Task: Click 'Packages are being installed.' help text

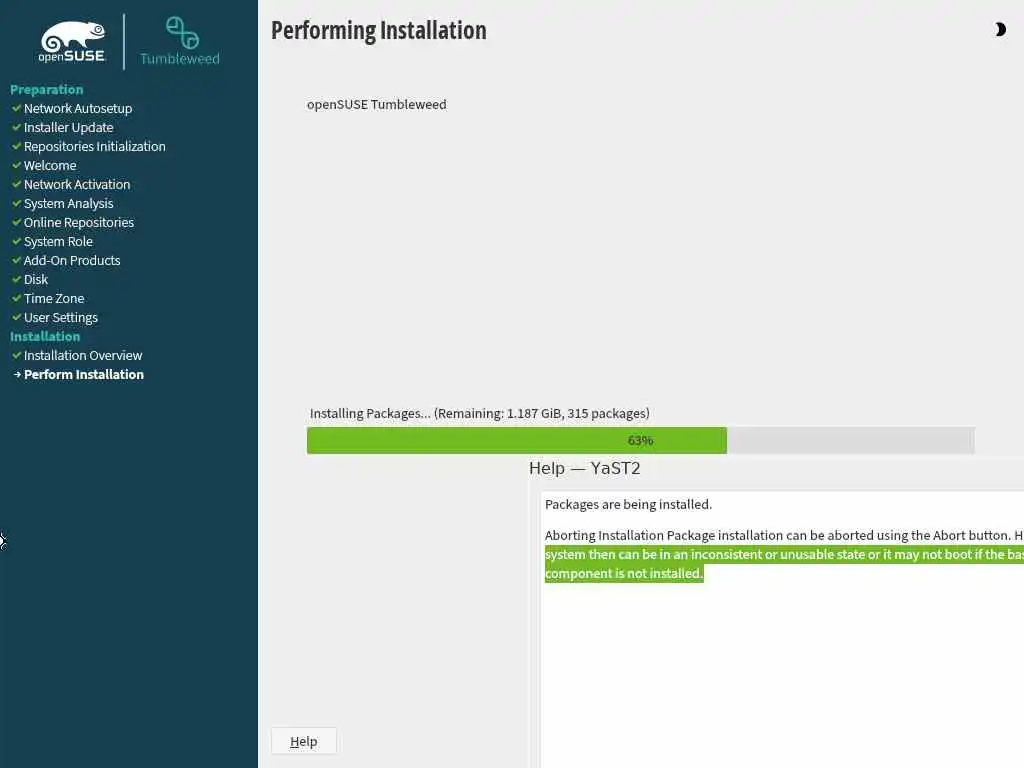Action: pyautogui.click(x=628, y=504)
